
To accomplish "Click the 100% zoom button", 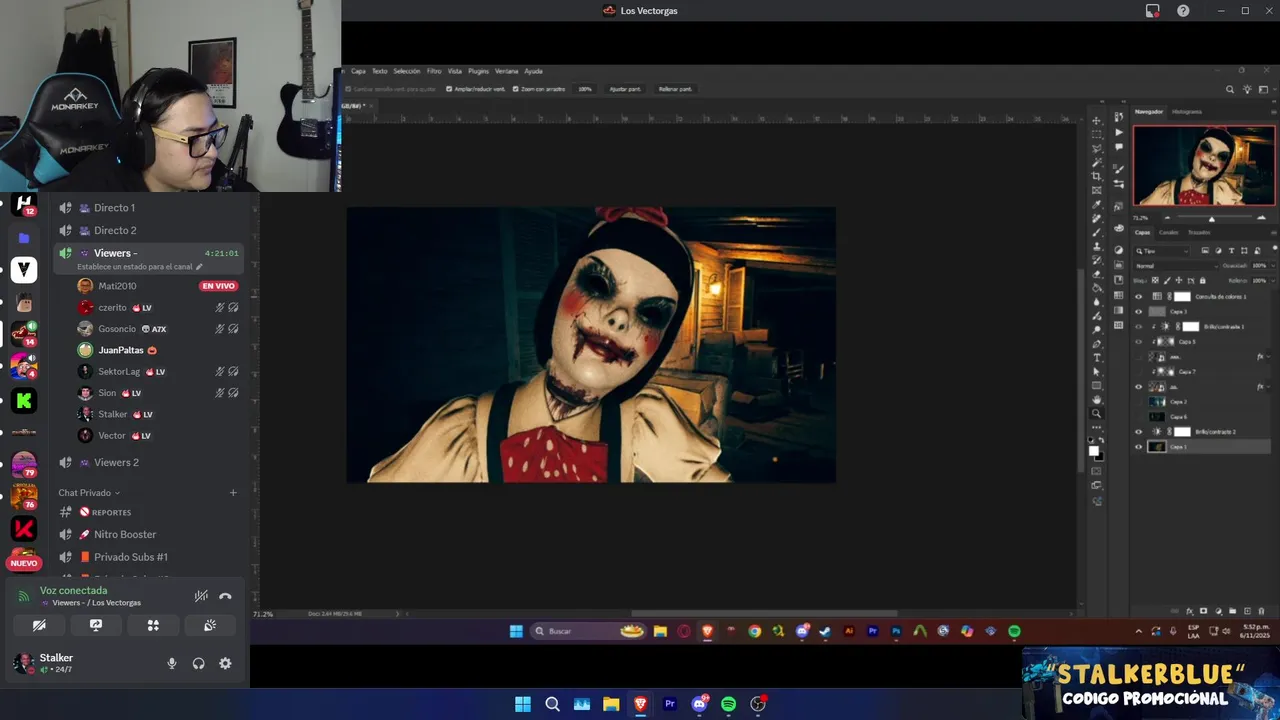I will (x=585, y=89).
